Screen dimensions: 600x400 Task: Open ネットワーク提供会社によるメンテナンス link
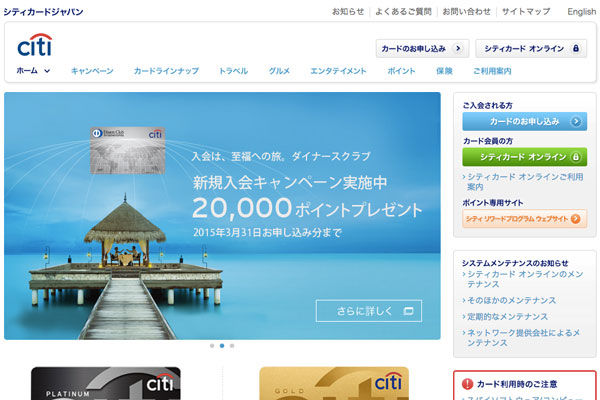523,338
